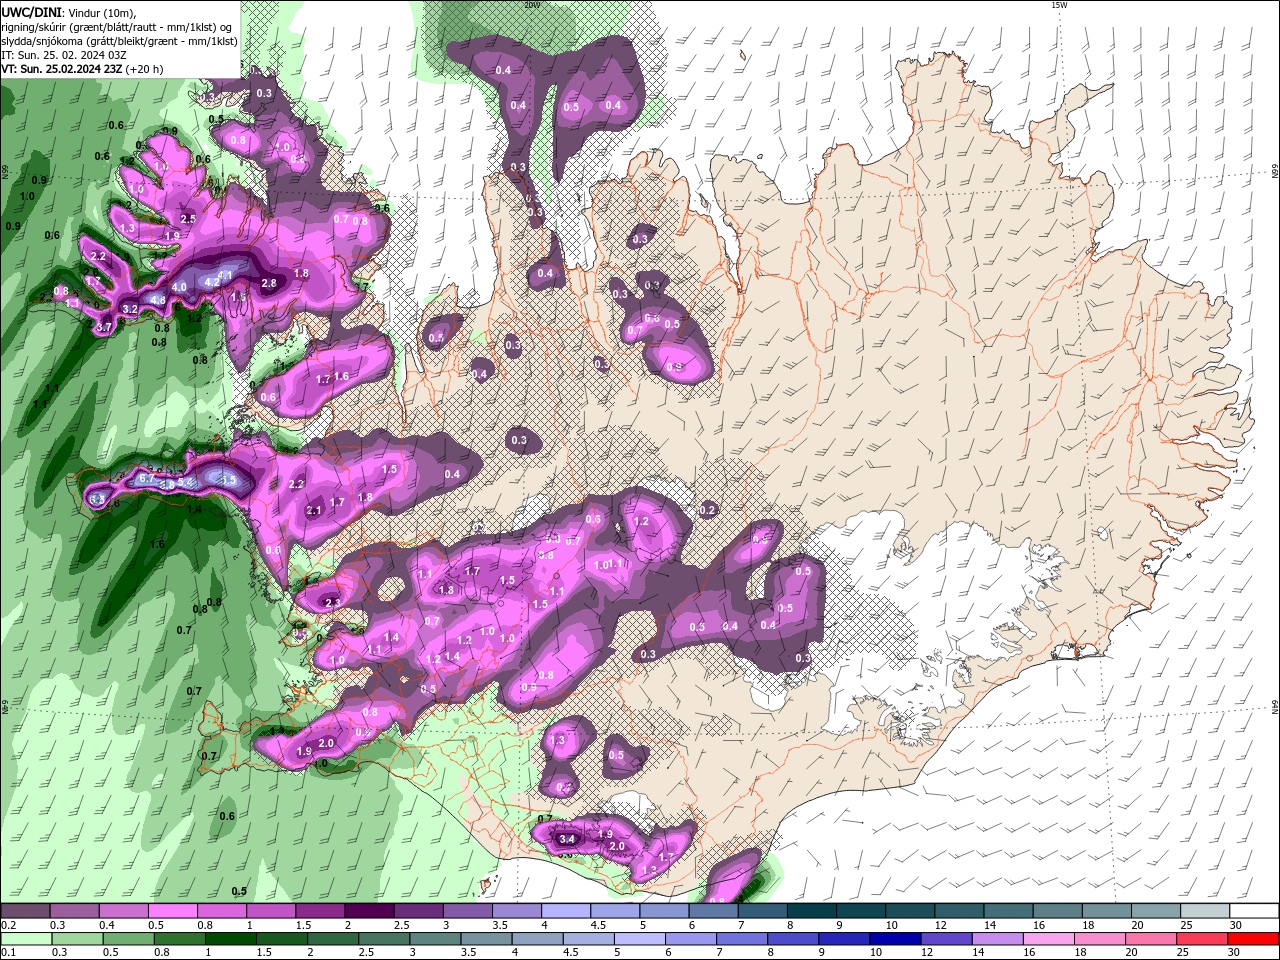The height and width of the screenshot is (960, 1280).
Task: Click the 4.2 value in the Westfjords
Action: point(211,283)
